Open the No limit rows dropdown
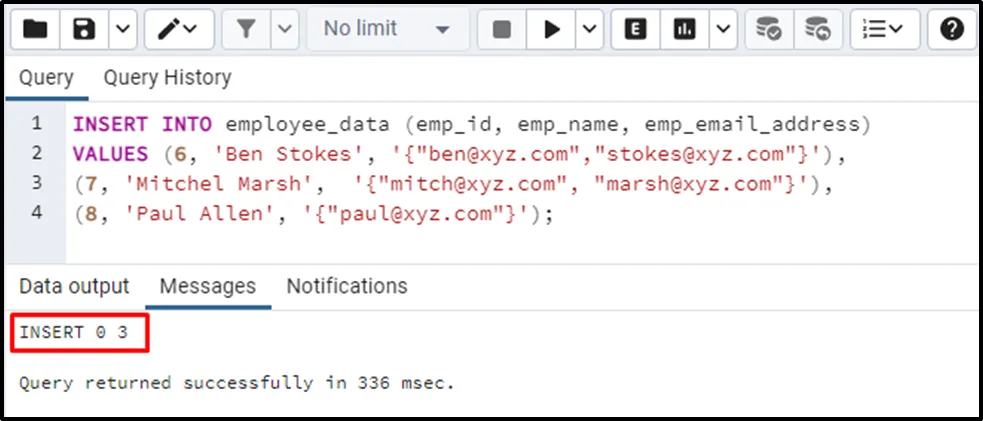983x421 pixels. [386, 30]
